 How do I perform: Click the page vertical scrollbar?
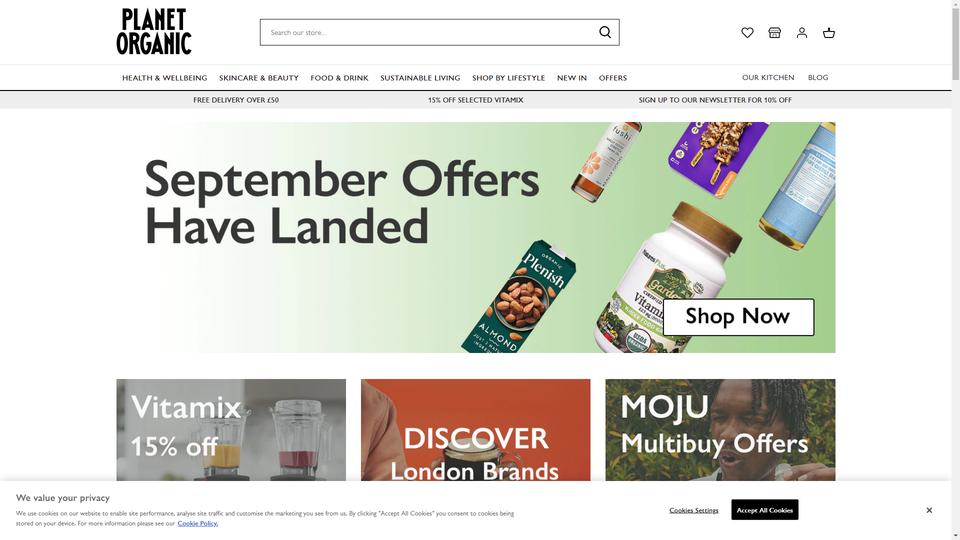[956, 270]
